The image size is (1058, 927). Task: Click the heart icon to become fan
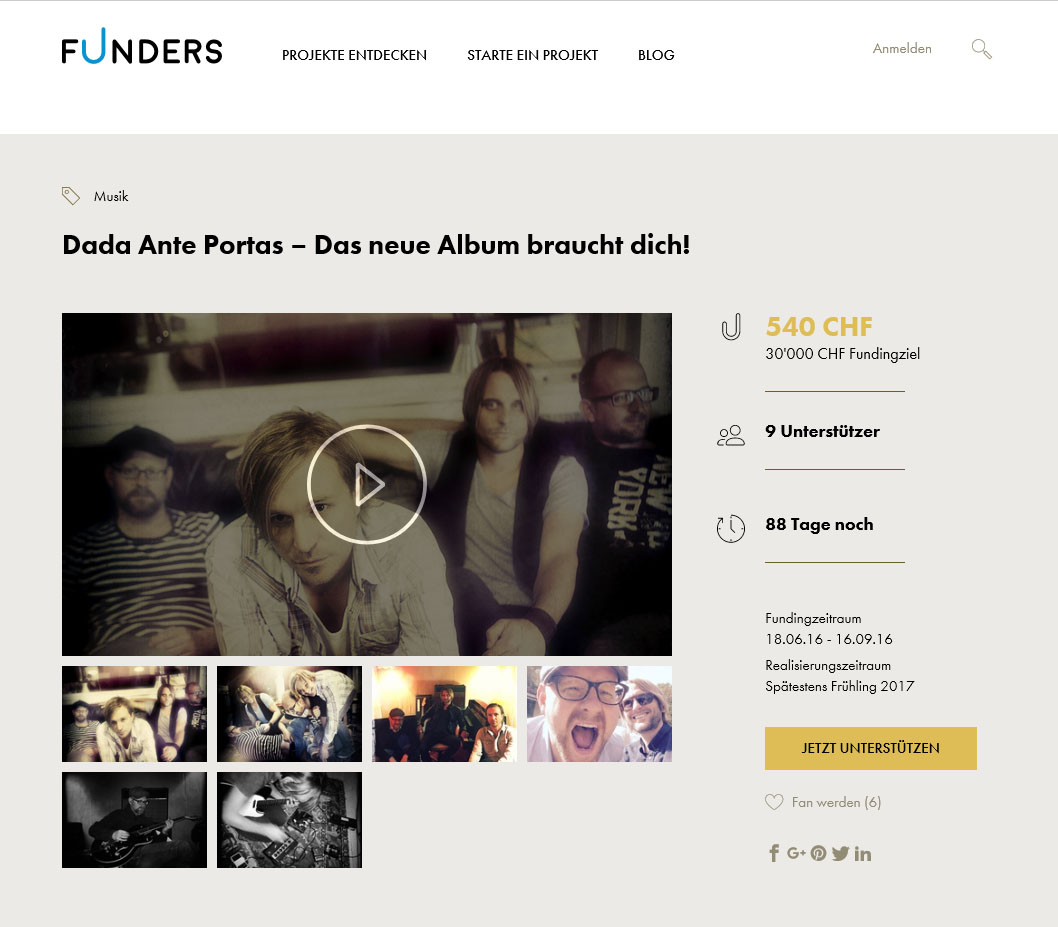point(774,802)
